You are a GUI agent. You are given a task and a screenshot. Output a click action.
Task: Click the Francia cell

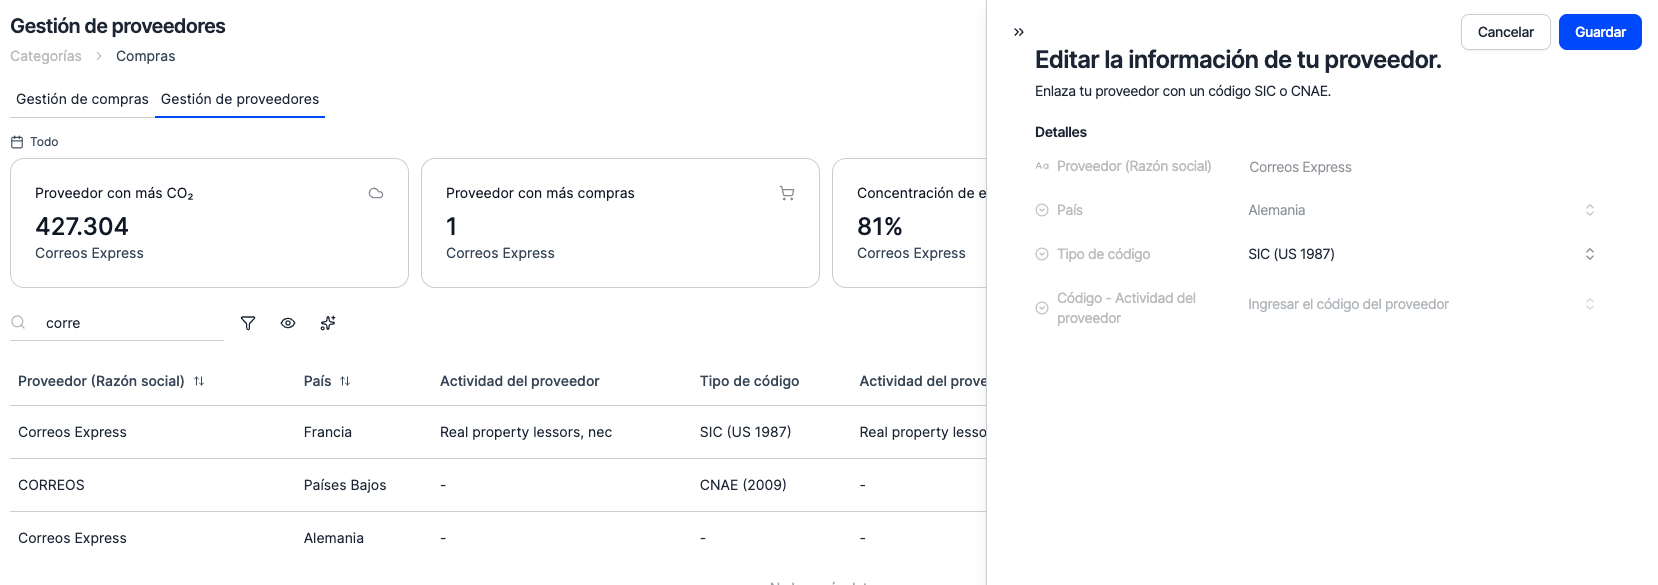point(328,432)
